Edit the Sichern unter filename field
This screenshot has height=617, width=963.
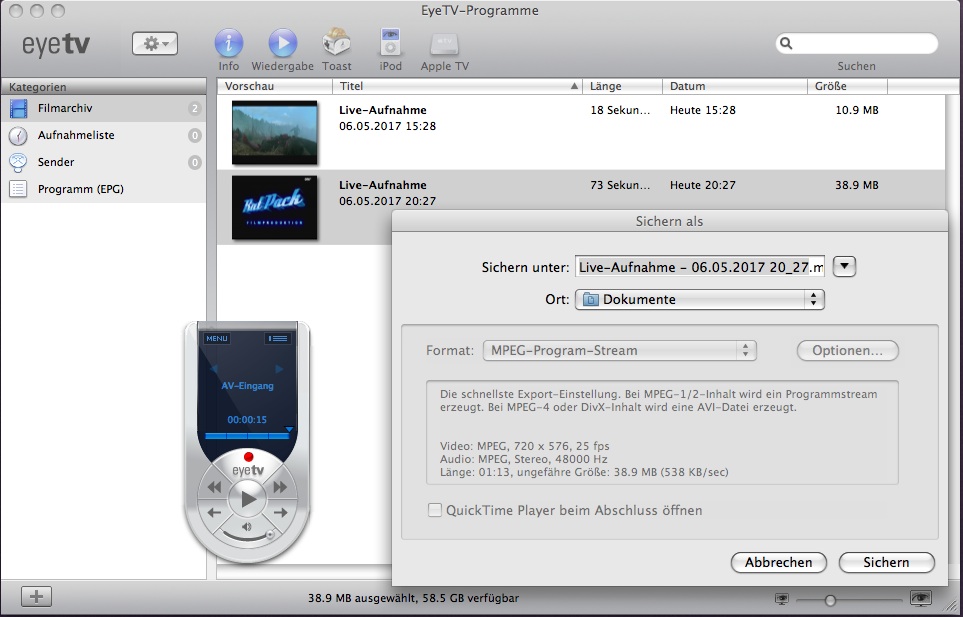point(700,267)
